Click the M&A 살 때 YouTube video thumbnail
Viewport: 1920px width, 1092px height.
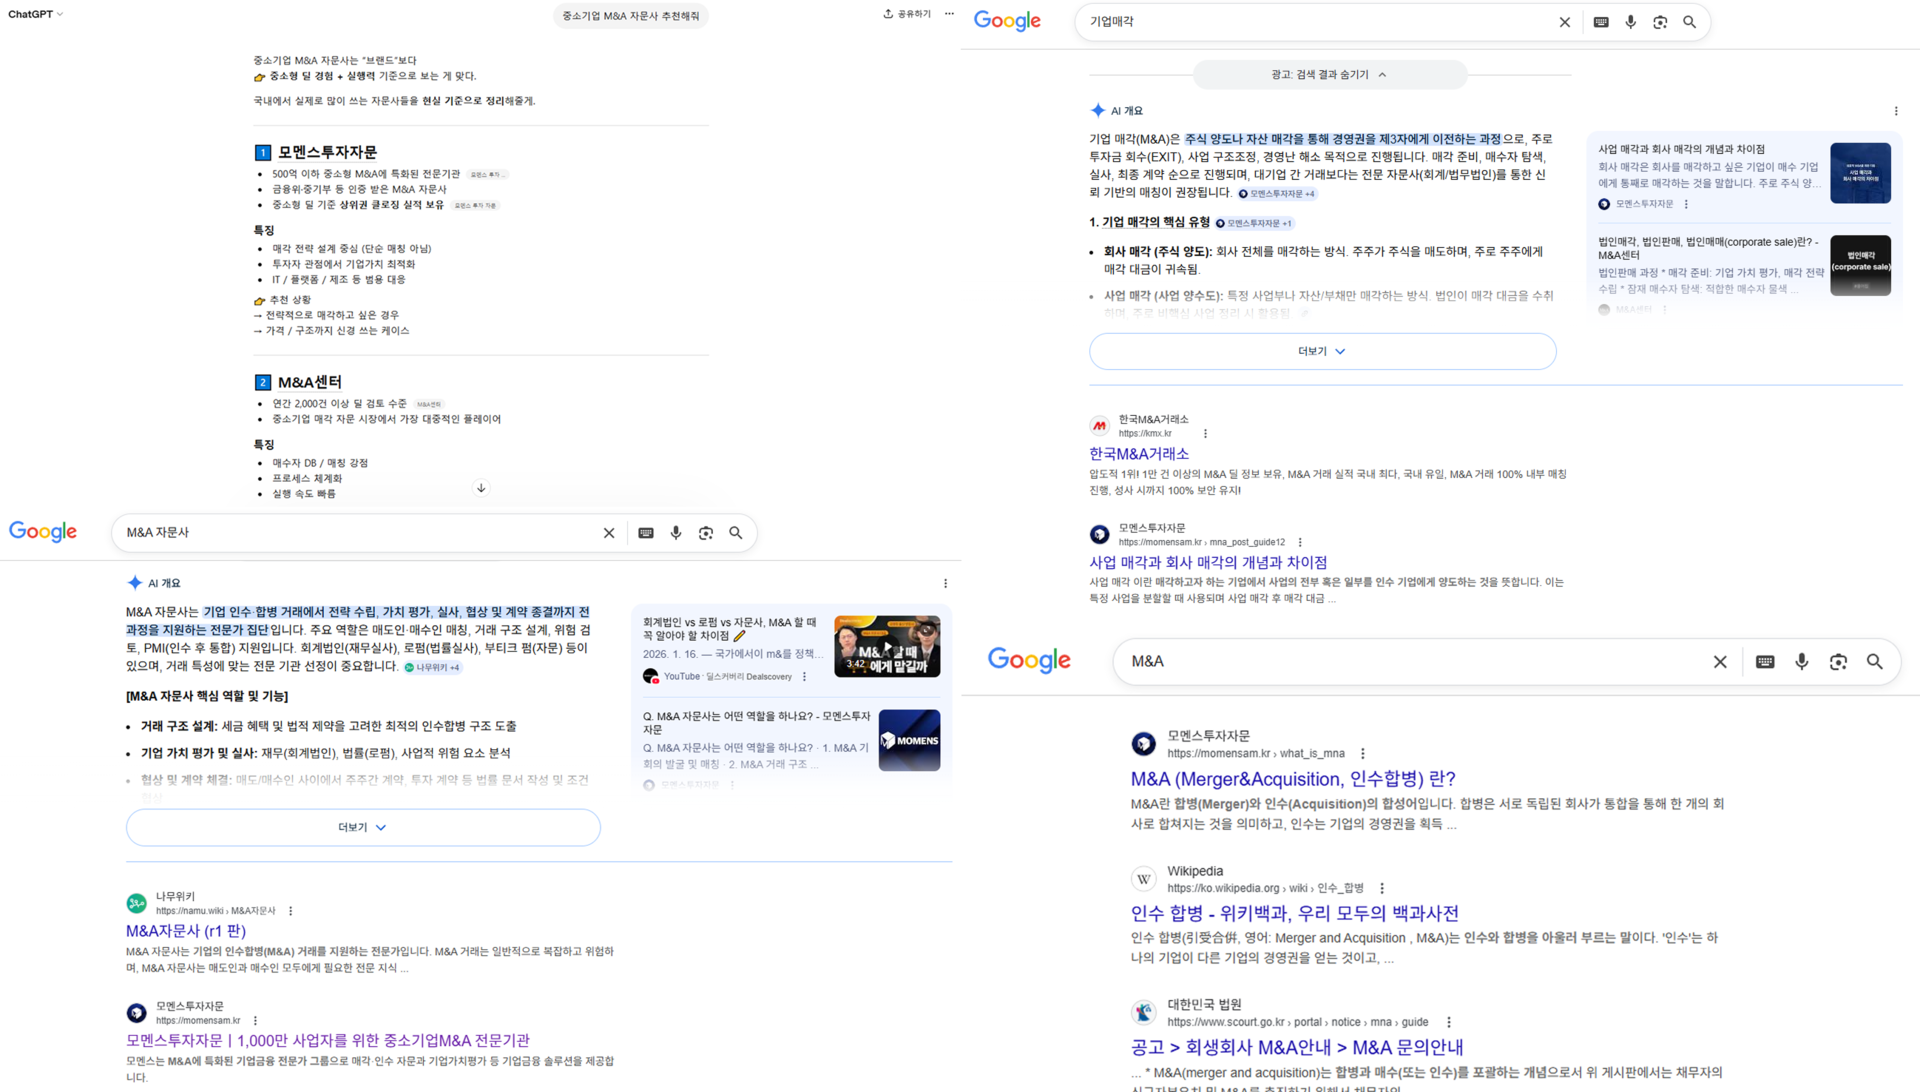coord(886,645)
